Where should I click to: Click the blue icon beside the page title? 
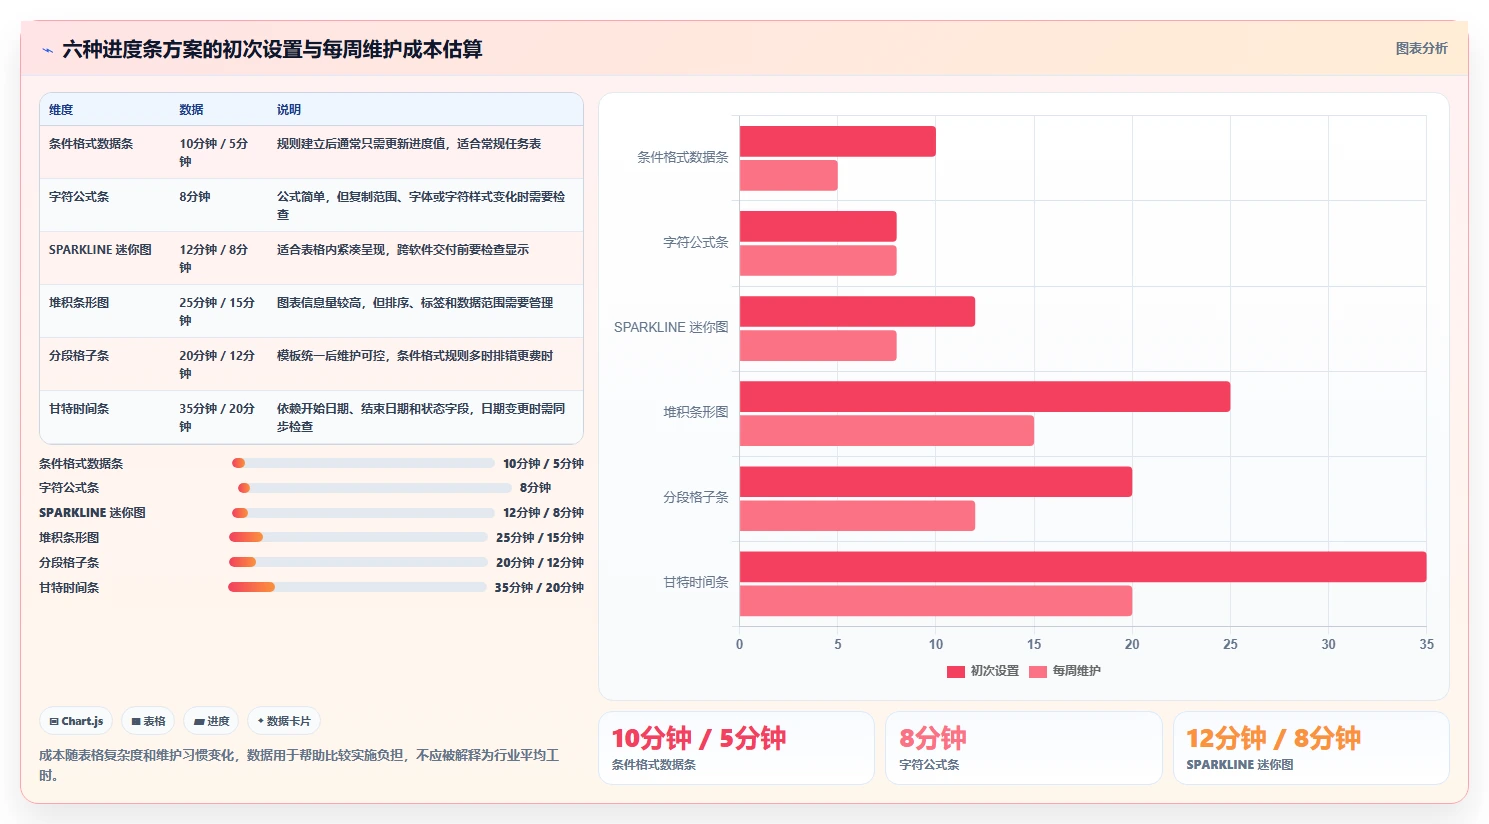[x=47, y=50]
